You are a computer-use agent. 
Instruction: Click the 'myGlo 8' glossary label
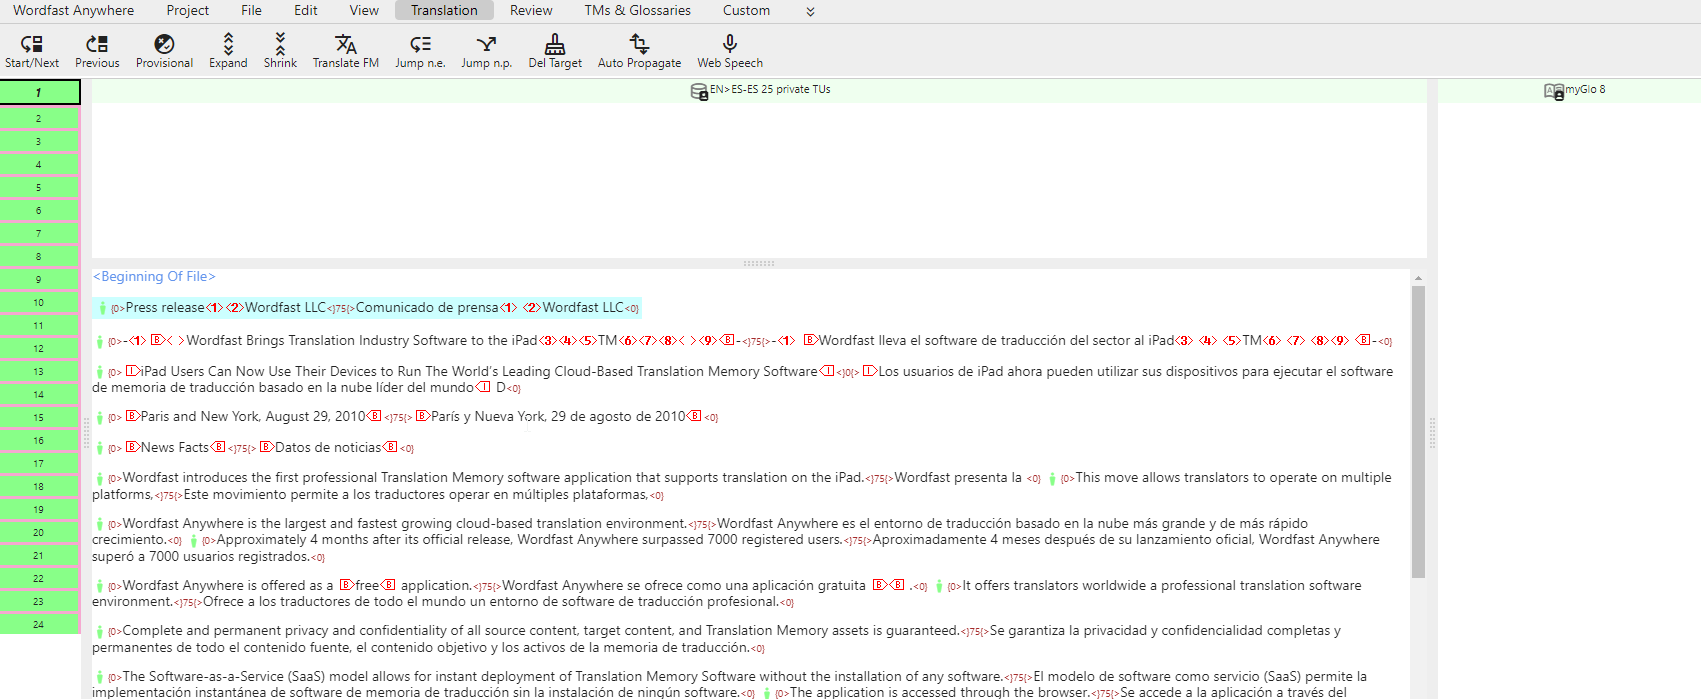(x=1585, y=89)
